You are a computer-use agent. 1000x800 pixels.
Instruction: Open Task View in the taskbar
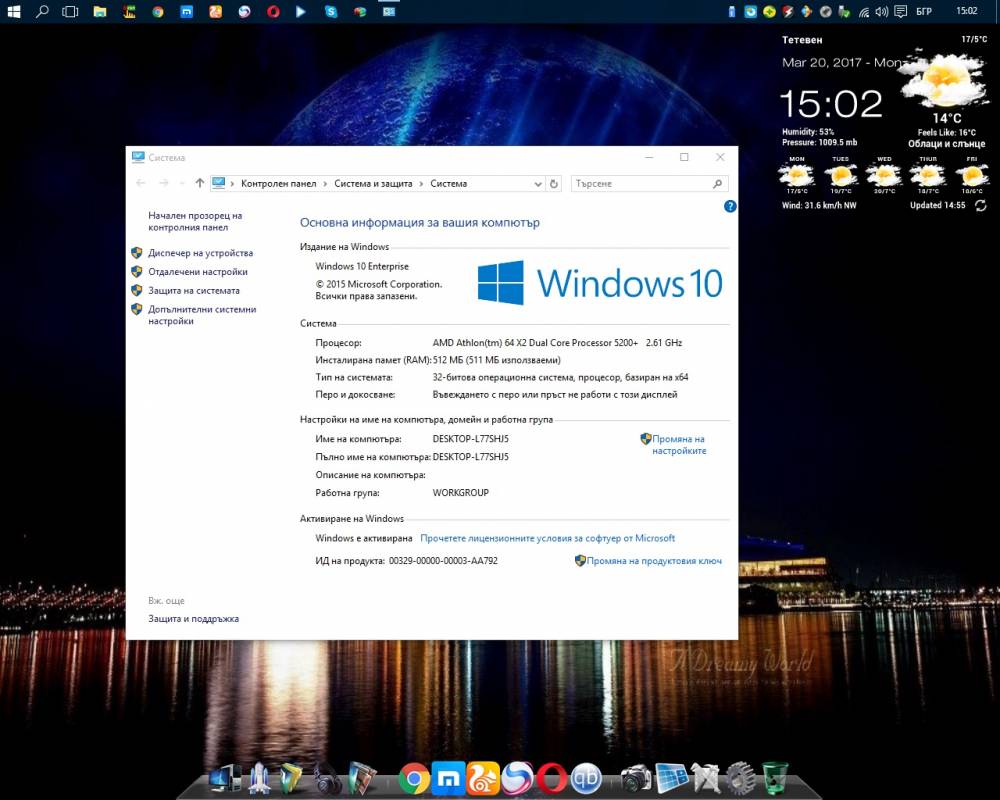[x=70, y=11]
